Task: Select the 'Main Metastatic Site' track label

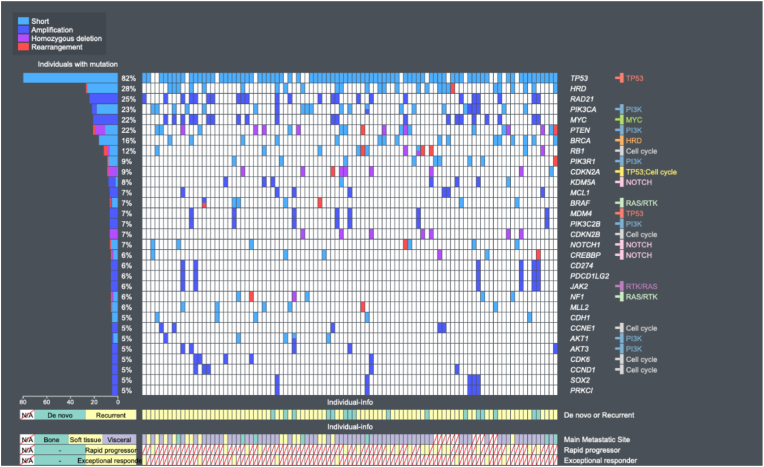Action: (597, 440)
